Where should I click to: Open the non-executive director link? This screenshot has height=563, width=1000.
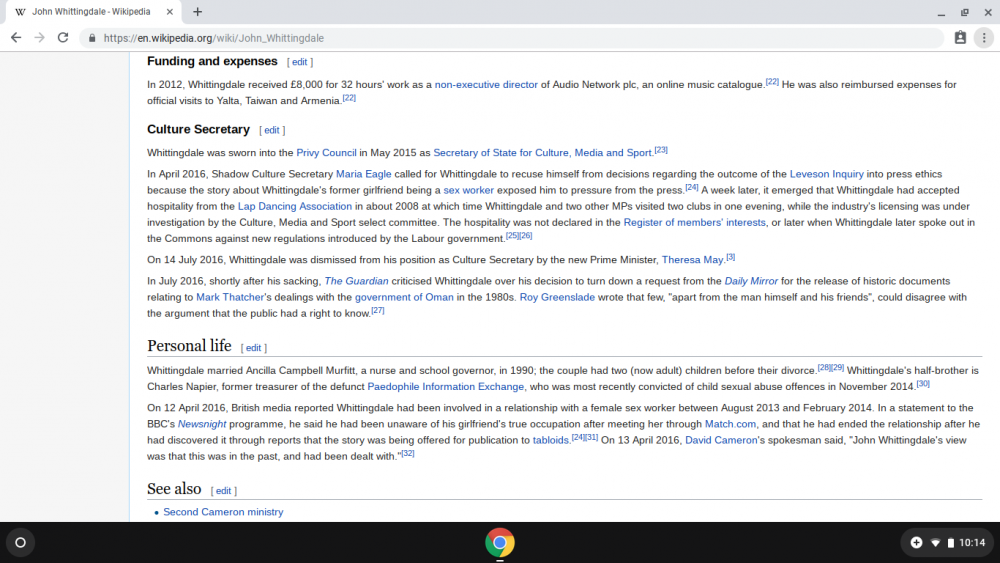pos(486,85)
